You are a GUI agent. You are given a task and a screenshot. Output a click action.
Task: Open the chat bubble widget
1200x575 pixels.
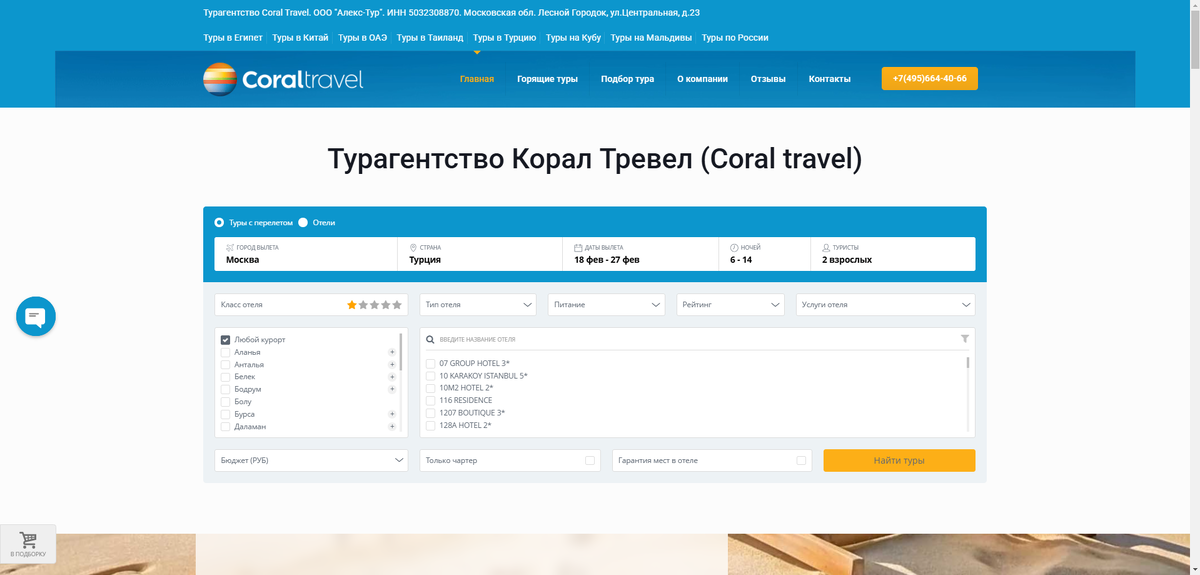pyautogui.click(x=36, y=317)
